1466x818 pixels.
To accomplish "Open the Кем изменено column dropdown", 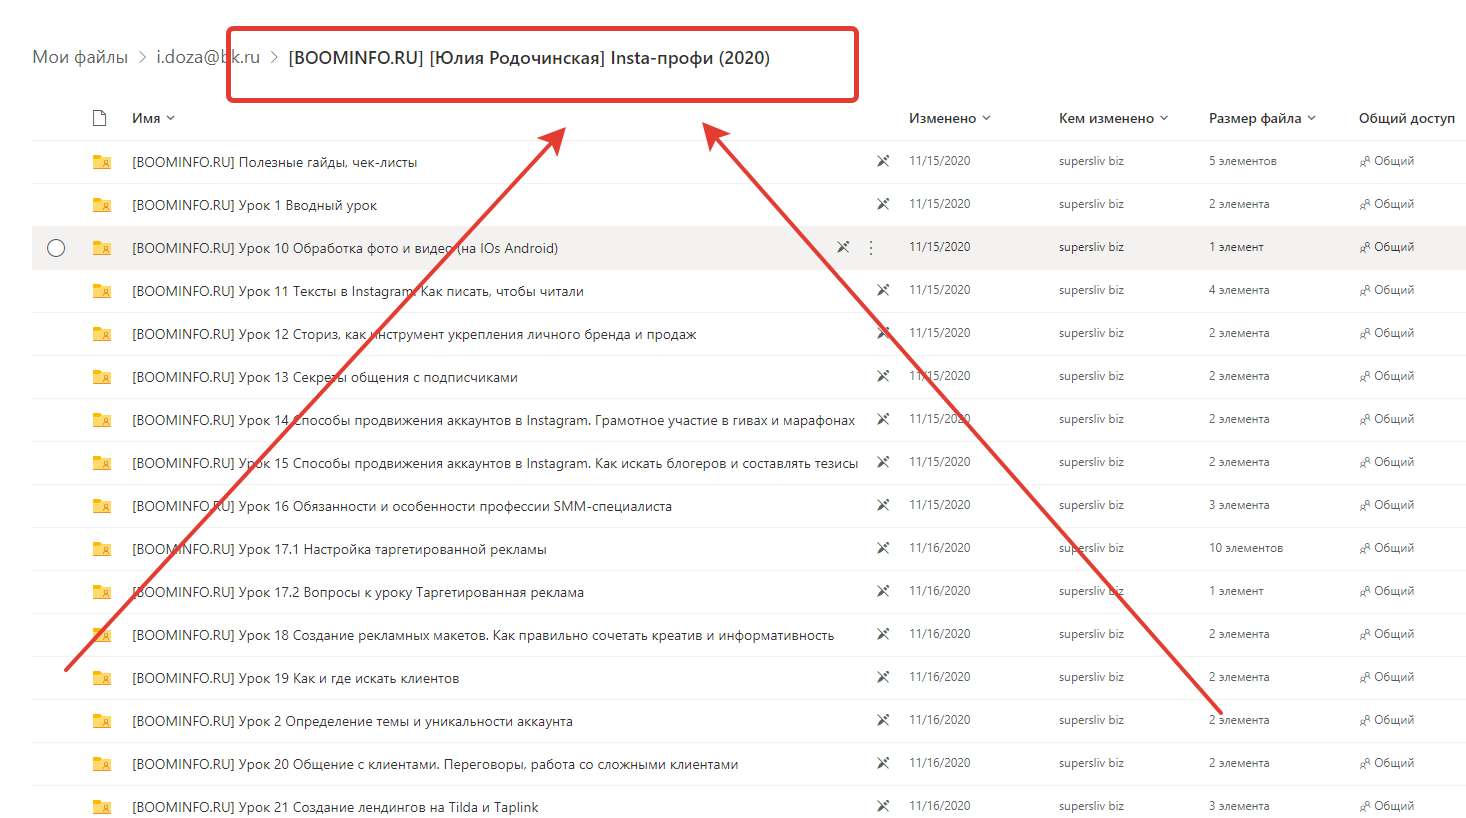I will 1114,118.
